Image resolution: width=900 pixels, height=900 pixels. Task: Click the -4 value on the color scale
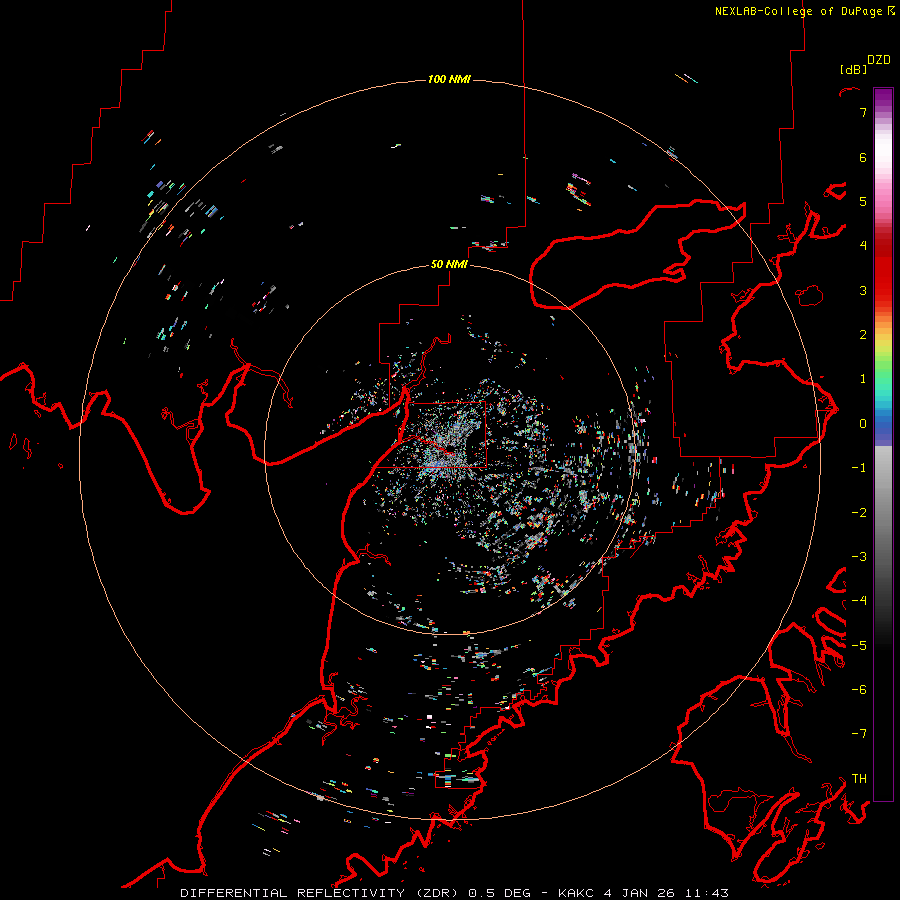click(859, 601)
